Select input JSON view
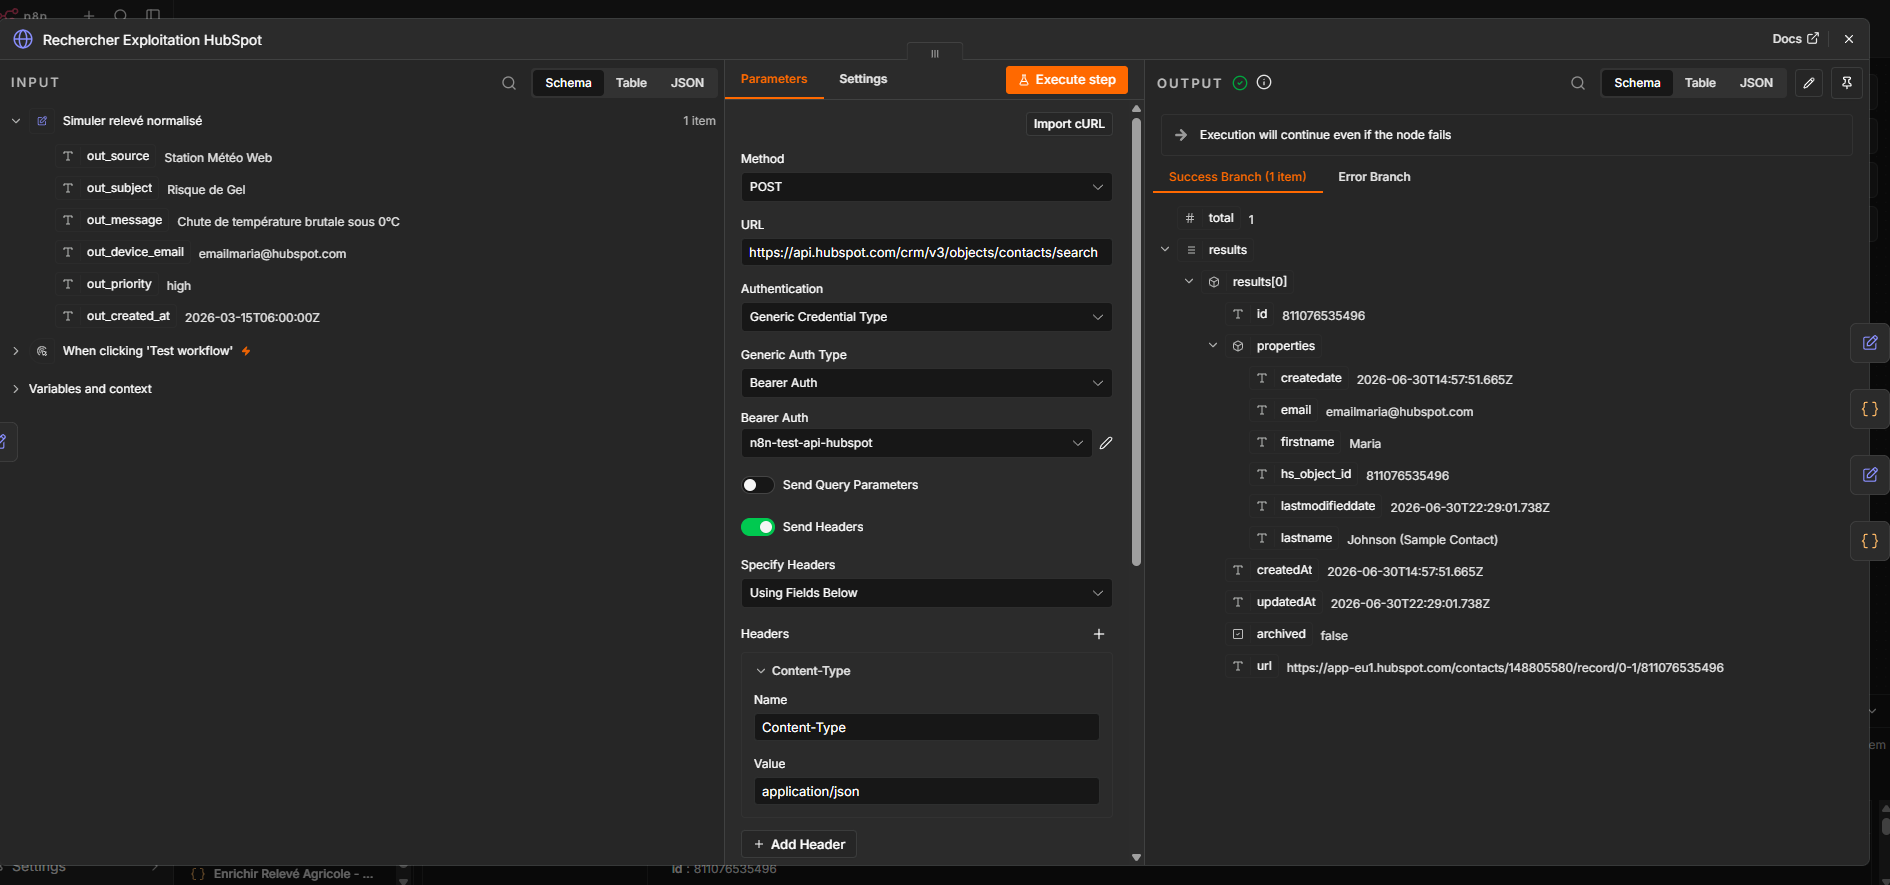This screenshot has width=1890, height=885. pos(687,83)
